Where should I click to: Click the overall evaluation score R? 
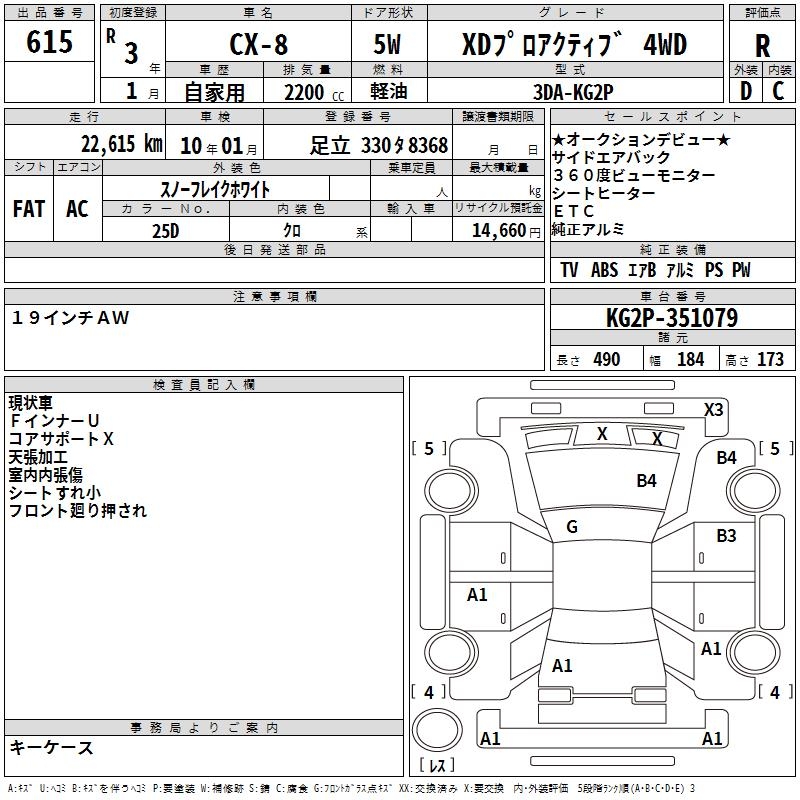pyautogui.click(x=762, y=44)
